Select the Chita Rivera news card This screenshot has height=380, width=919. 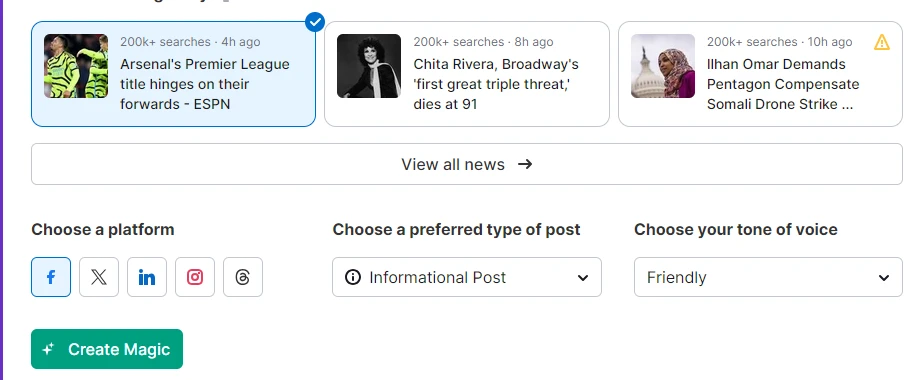(467, 74)
